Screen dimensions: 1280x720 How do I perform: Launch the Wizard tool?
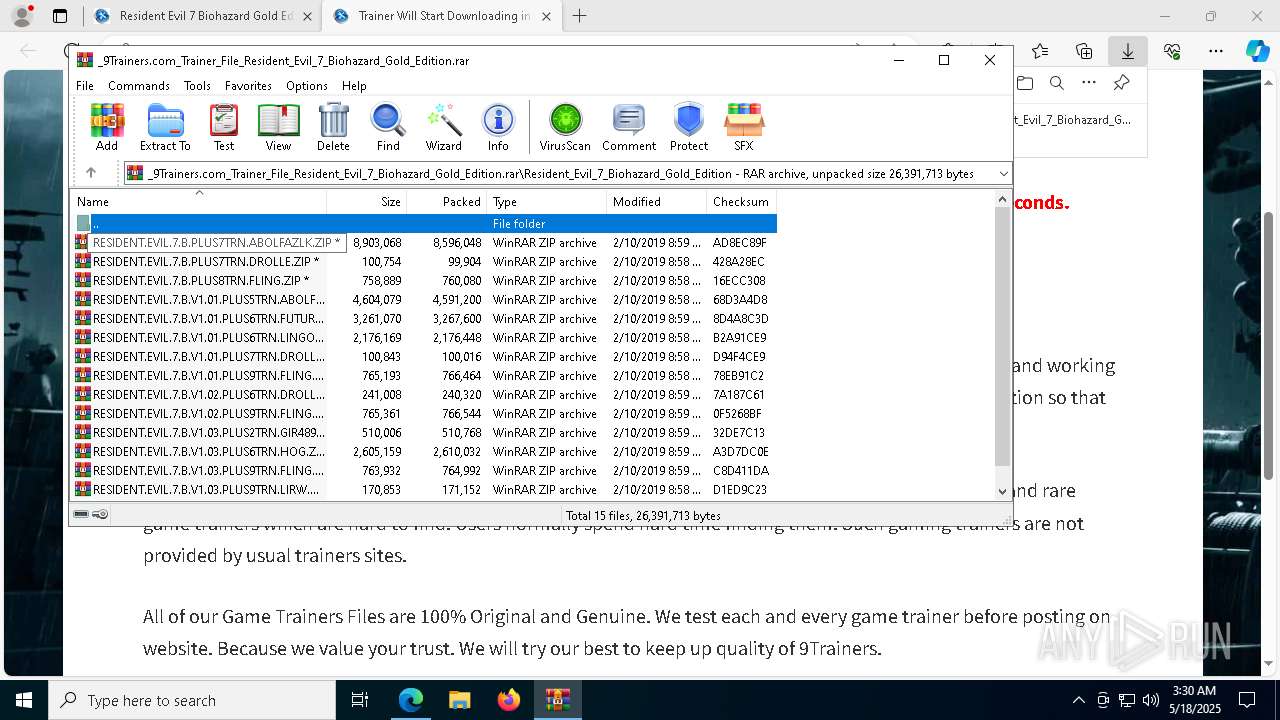(443, 127)
